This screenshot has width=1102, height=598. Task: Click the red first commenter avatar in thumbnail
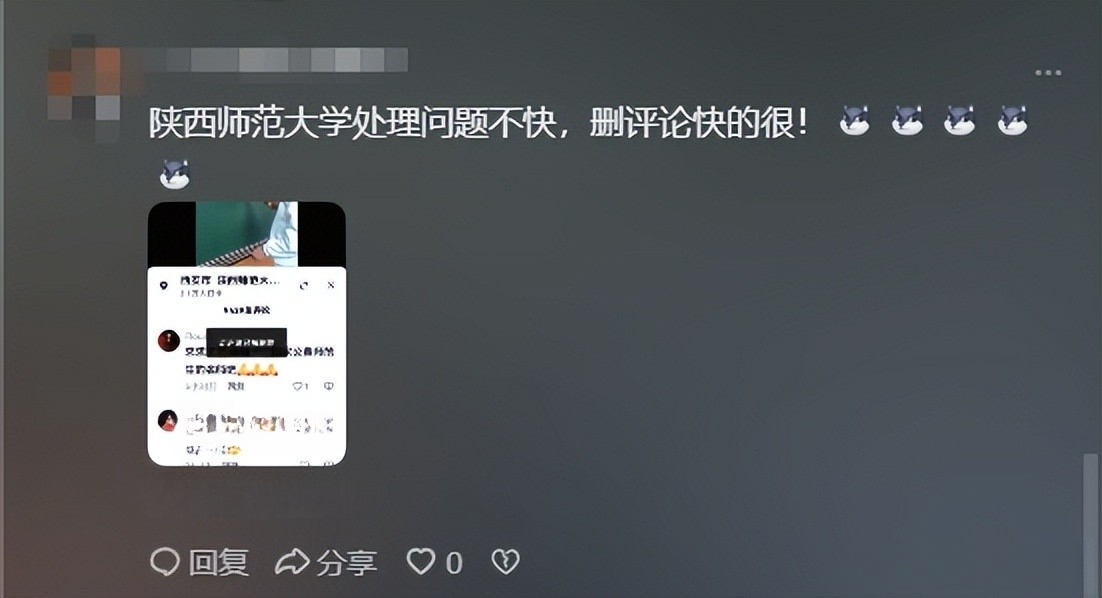(169, 341)
